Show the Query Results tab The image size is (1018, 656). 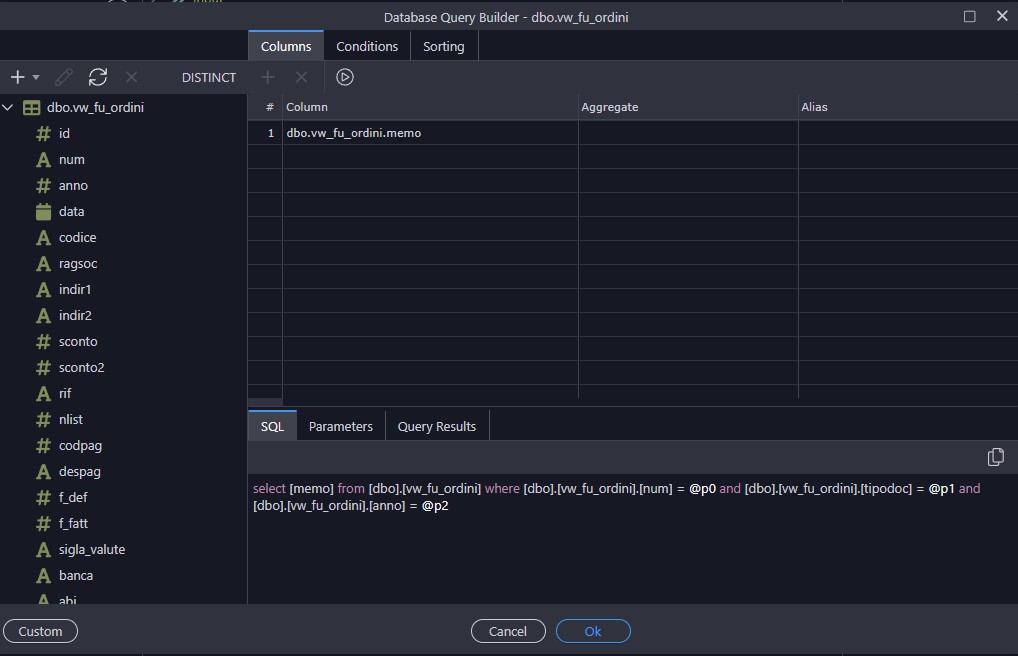[436, 426]
